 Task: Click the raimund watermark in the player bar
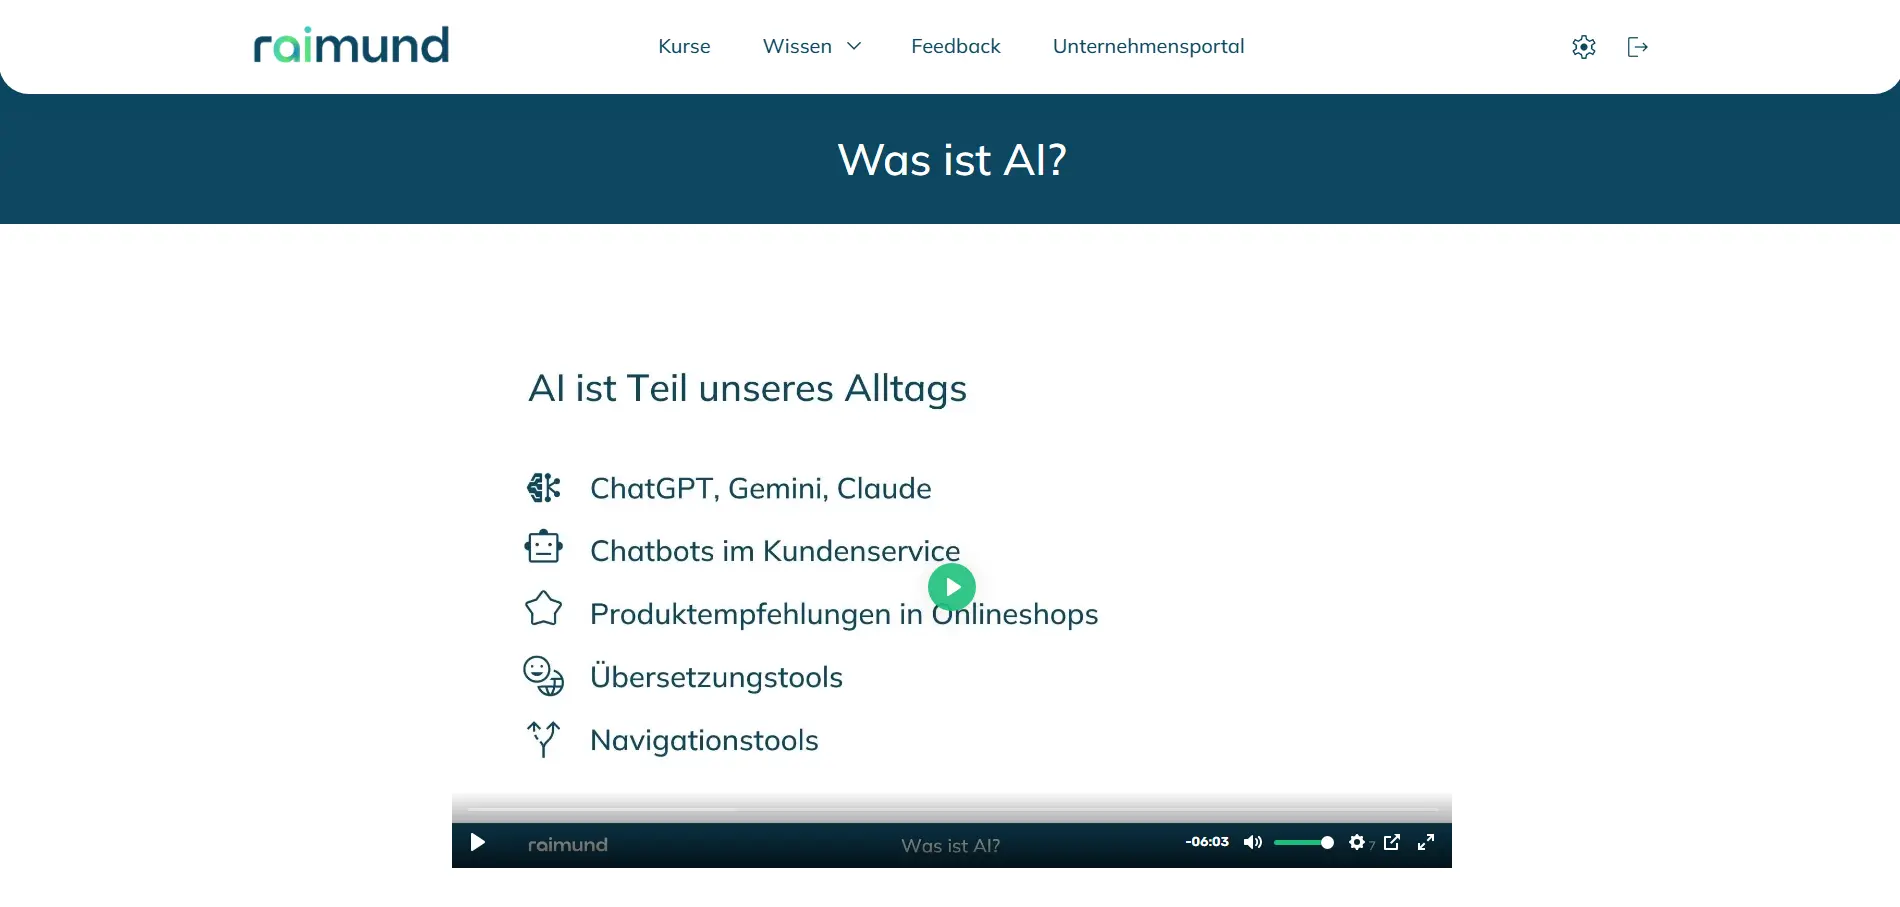coord(567,845)
